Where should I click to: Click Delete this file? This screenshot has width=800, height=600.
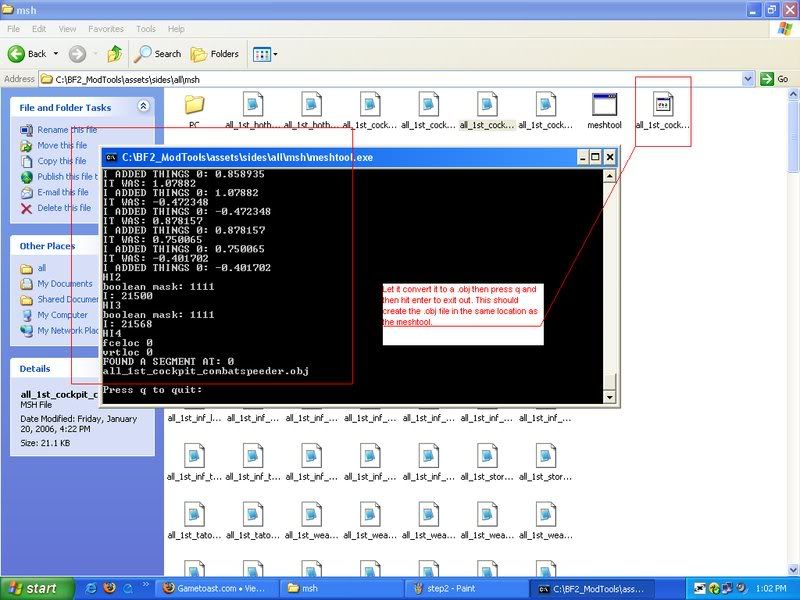(56, 208)
